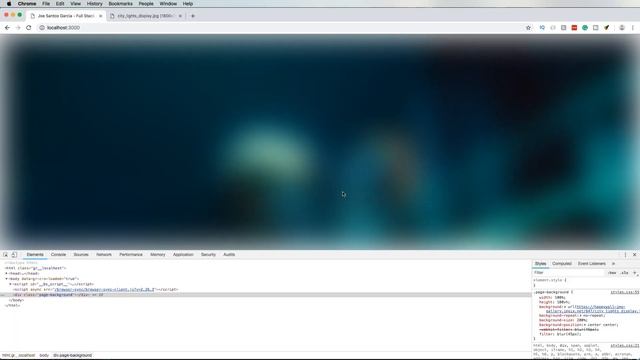Expand the __bs_script__ script node

(11, 284)
